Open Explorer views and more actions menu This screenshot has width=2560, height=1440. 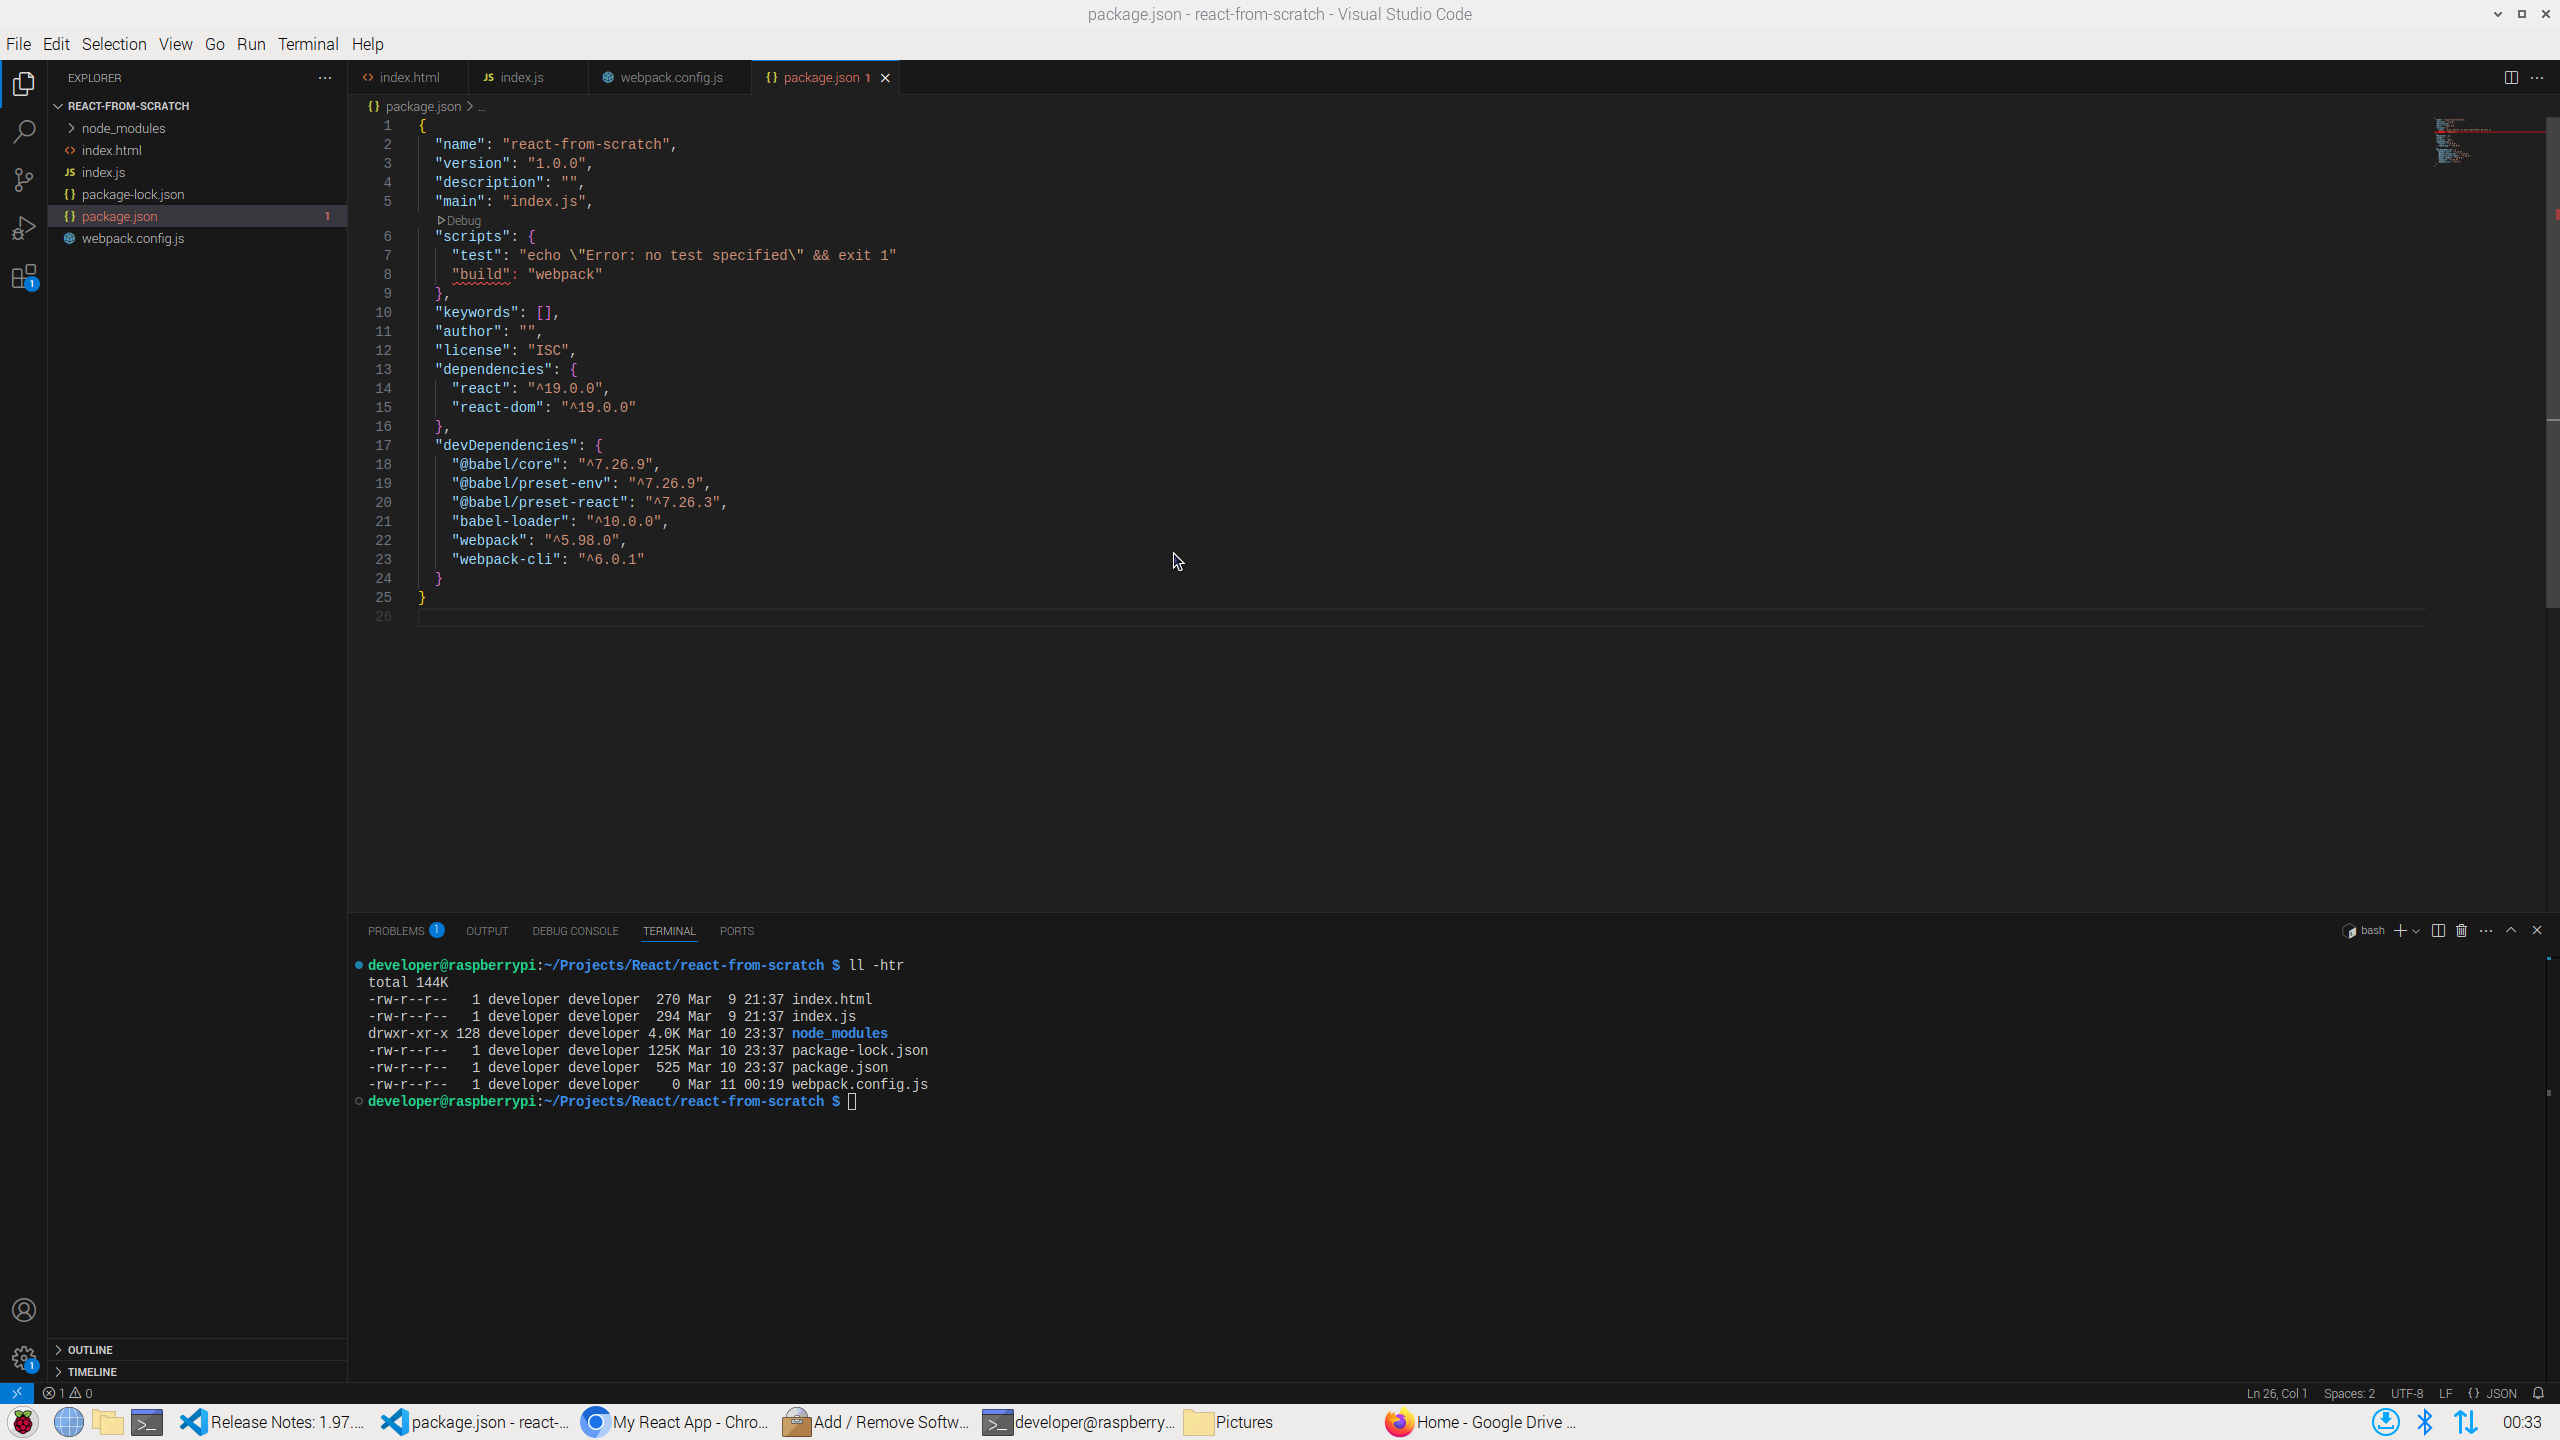coord(325,78)
